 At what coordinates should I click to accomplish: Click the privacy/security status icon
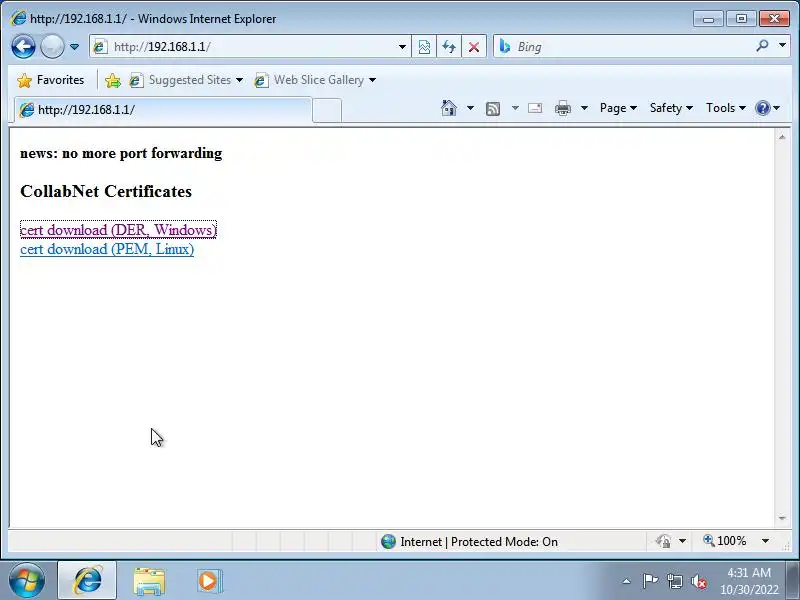tap(663, 541)
